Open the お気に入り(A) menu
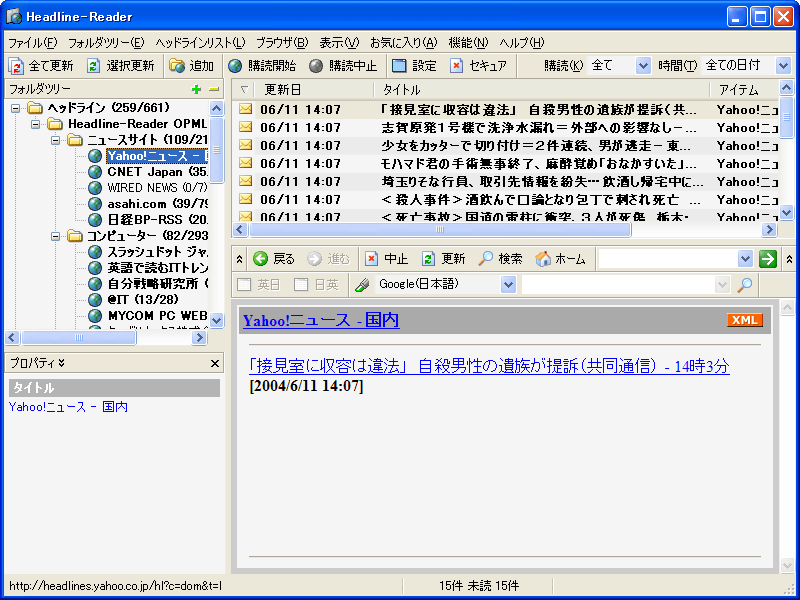This screenshot has height=600, width=800. click(404, 42)
